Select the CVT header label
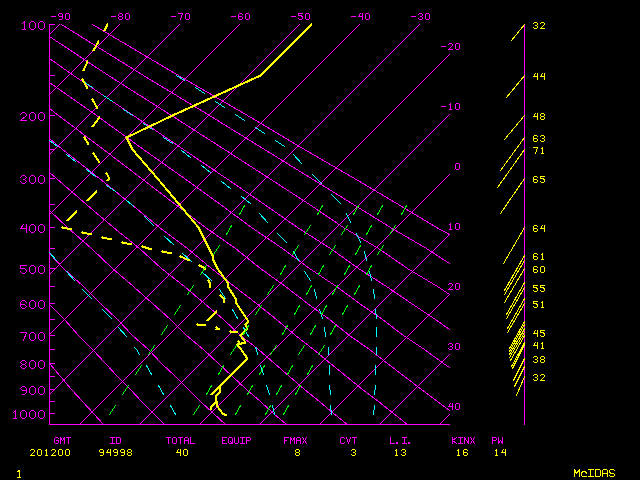This screenshot has height=480, width=640. [x=348, y=440]
